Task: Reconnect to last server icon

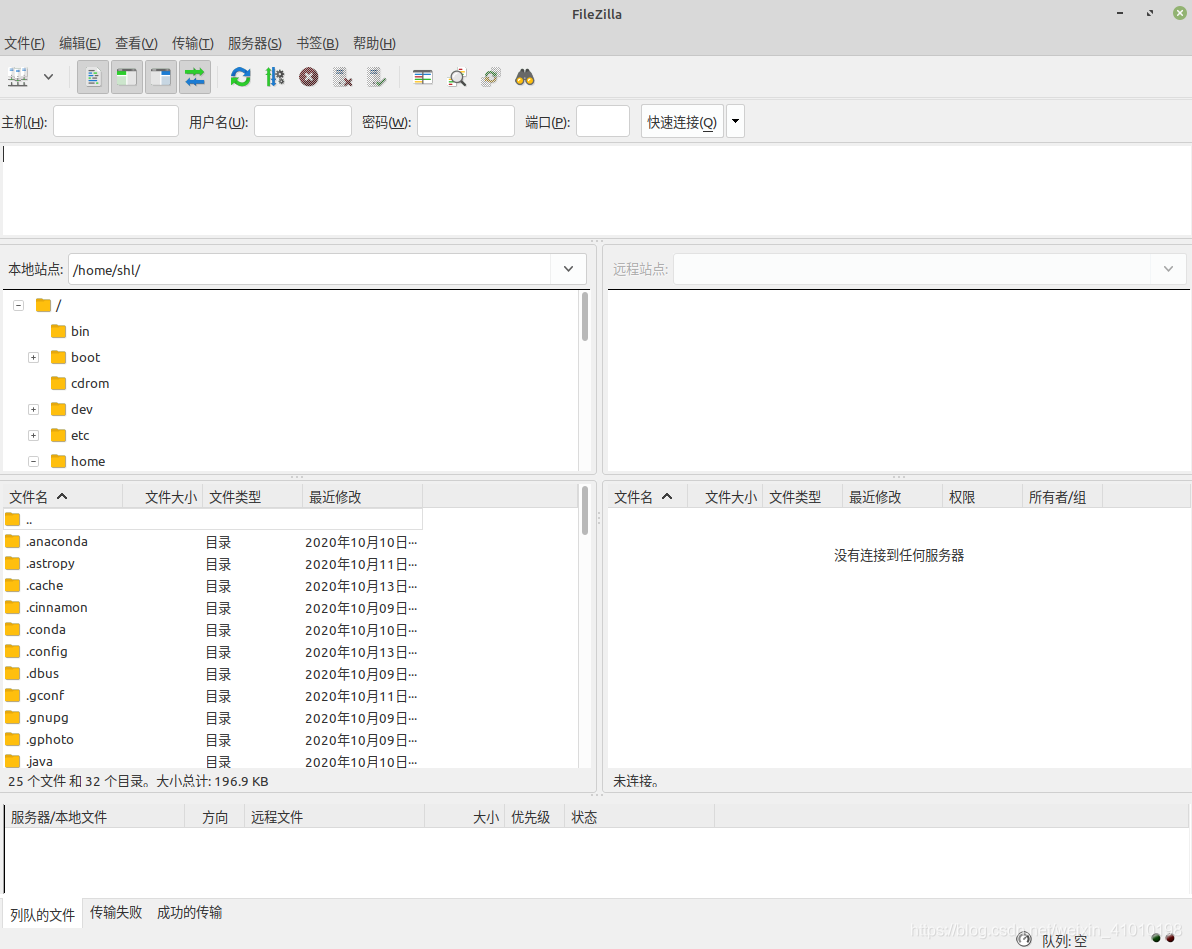Action: coord(376,77)
